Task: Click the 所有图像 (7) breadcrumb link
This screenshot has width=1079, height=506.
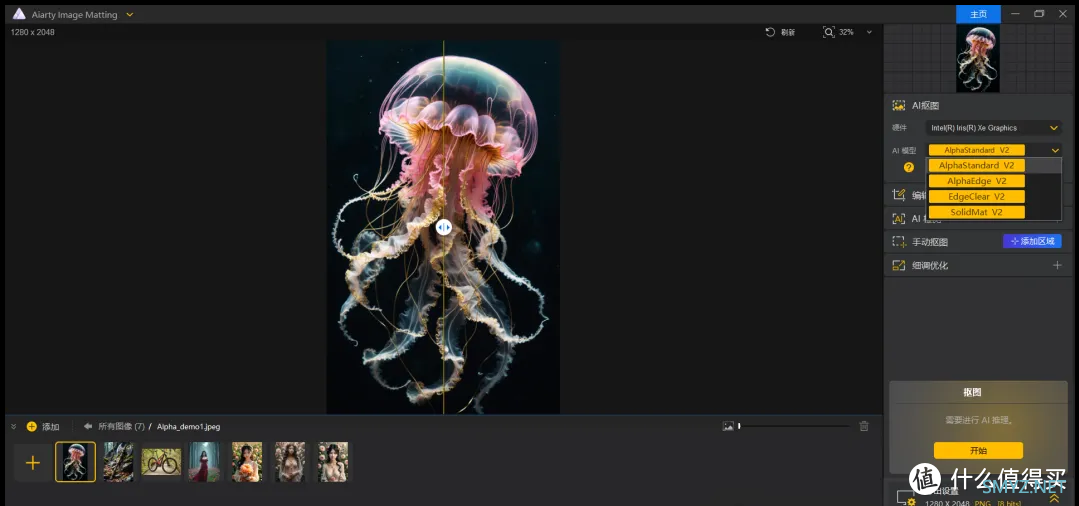Action: (122, 427)
